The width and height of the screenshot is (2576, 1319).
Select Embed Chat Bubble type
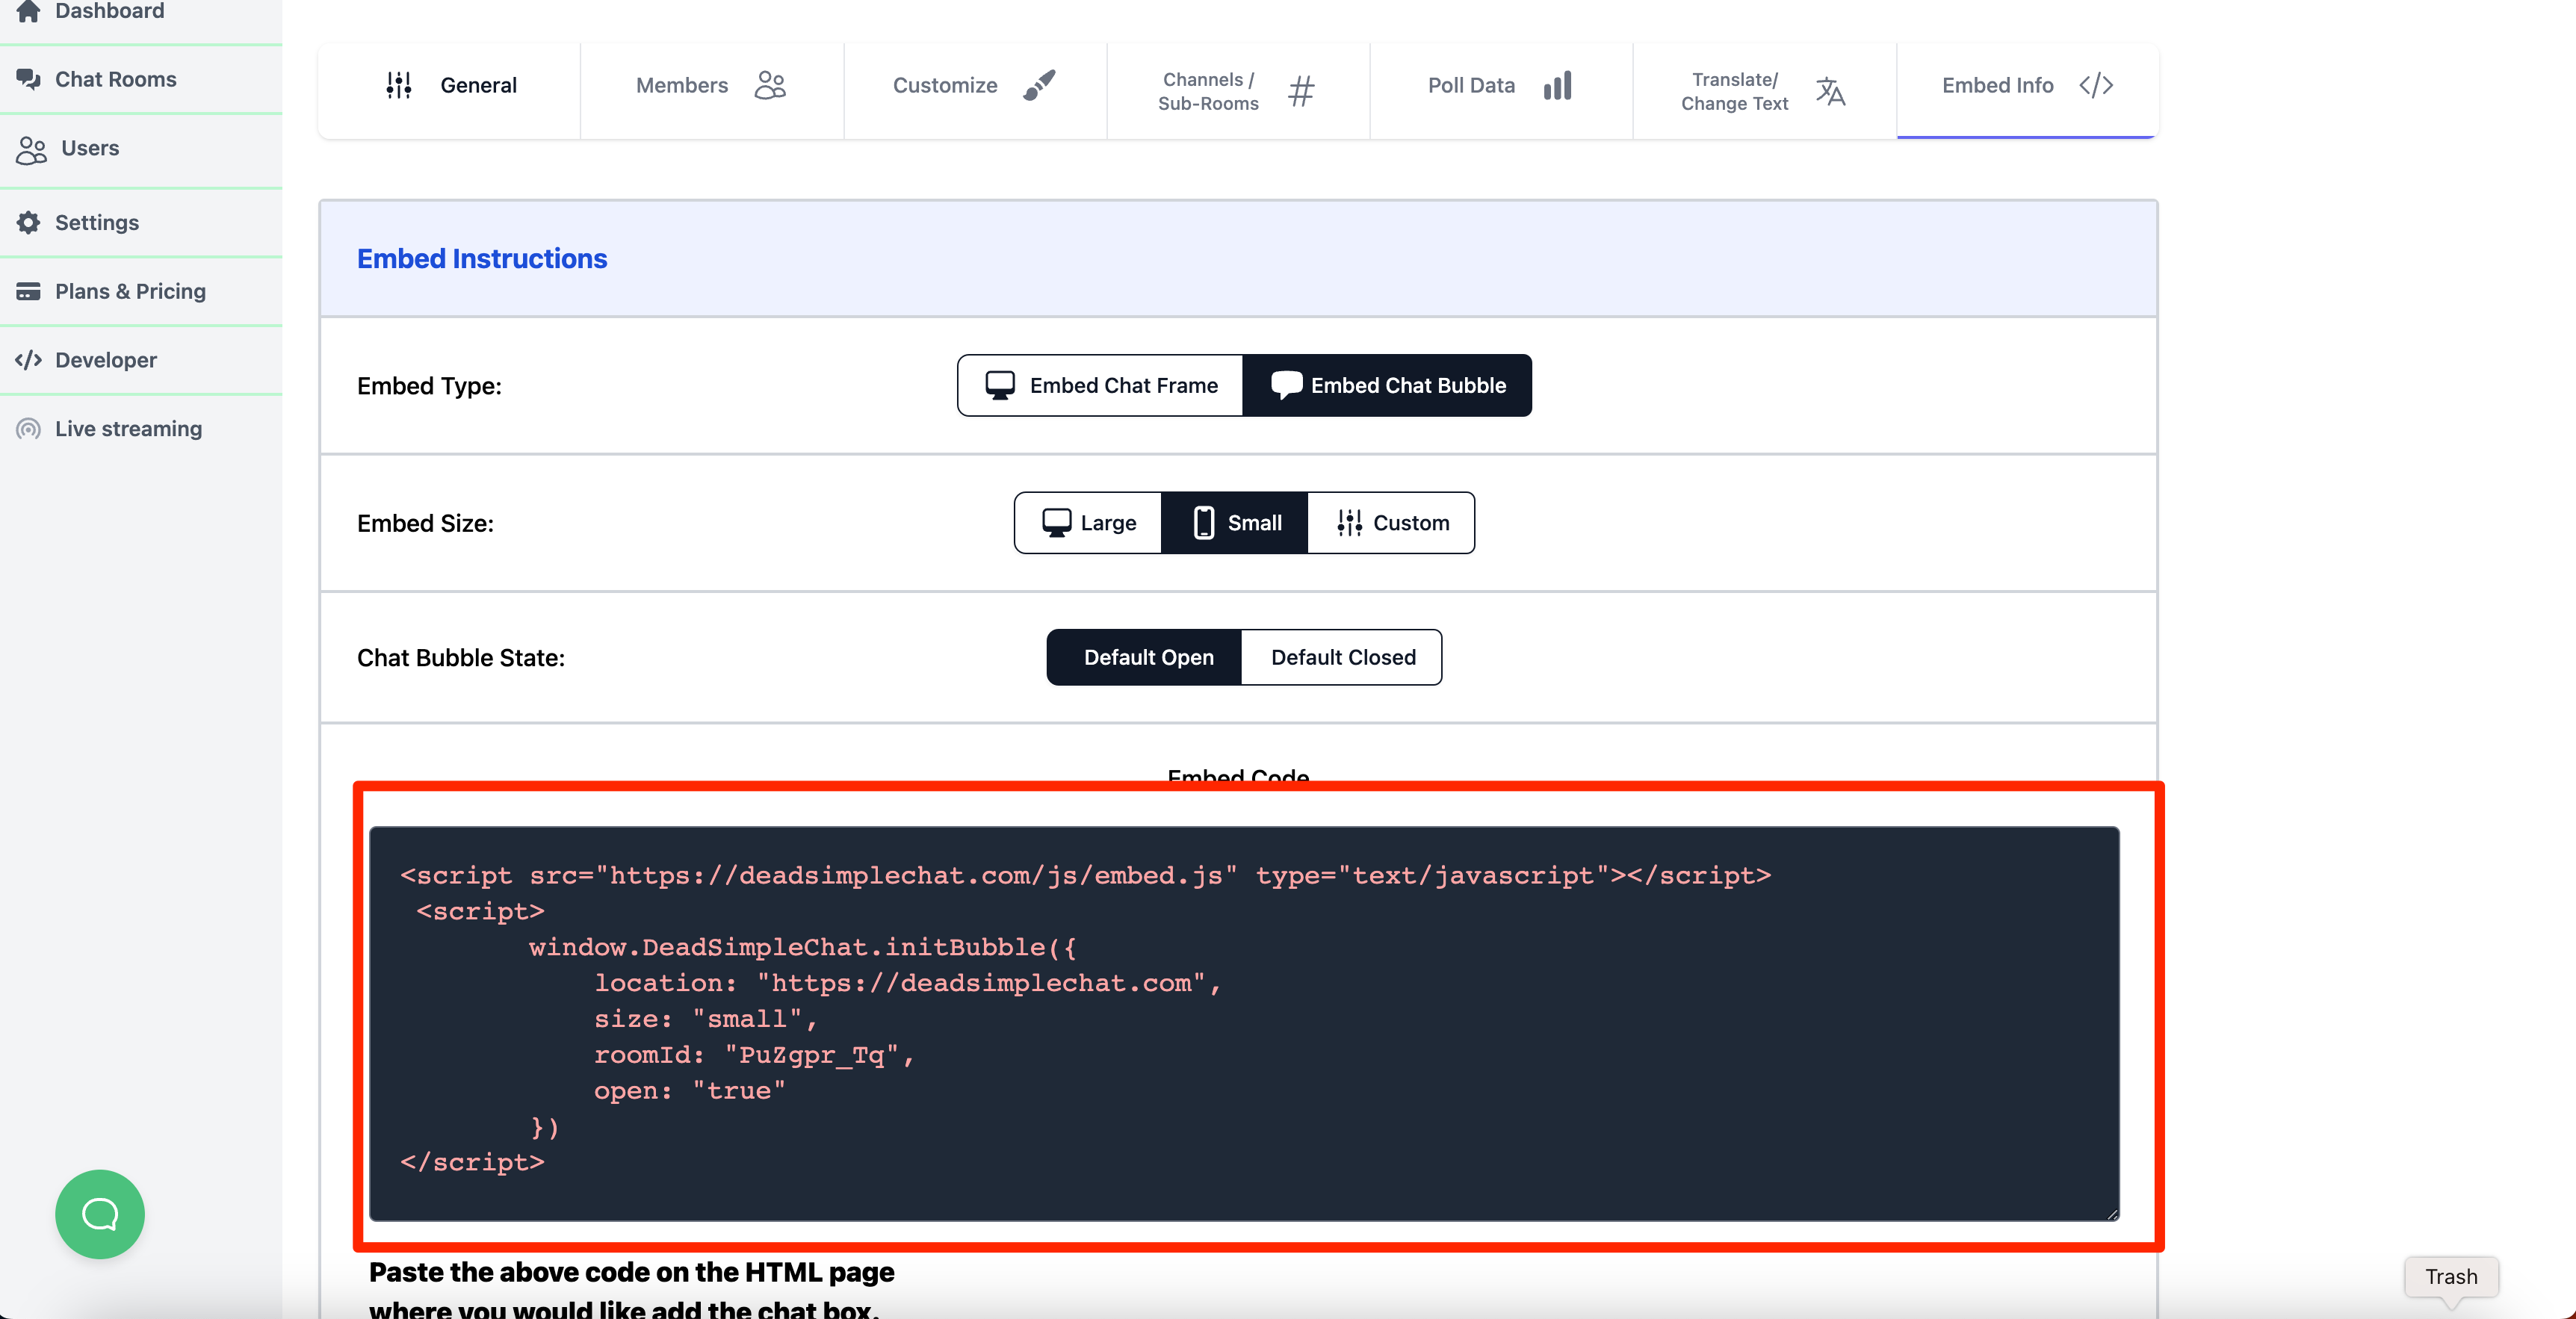tap(1387, 386)
